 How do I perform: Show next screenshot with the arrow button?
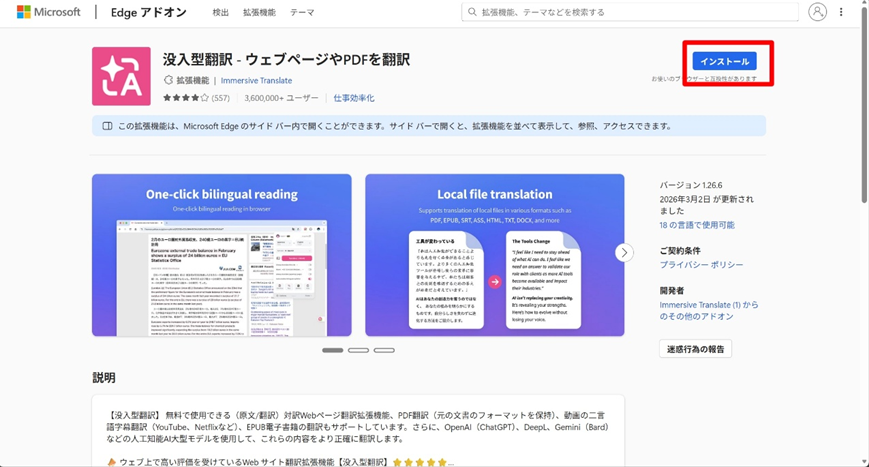[624, 253]
